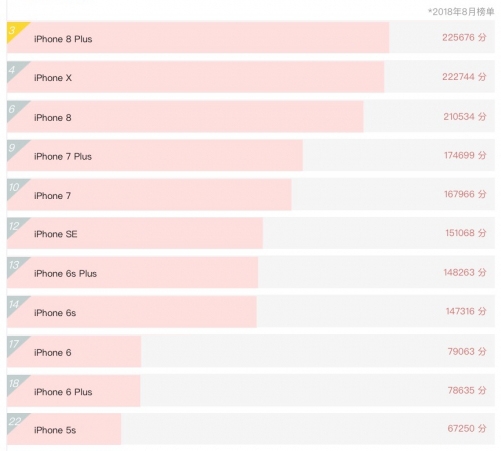Click the grey rank 4 badge
Screen dimensions: 501x451
[15, 70]
